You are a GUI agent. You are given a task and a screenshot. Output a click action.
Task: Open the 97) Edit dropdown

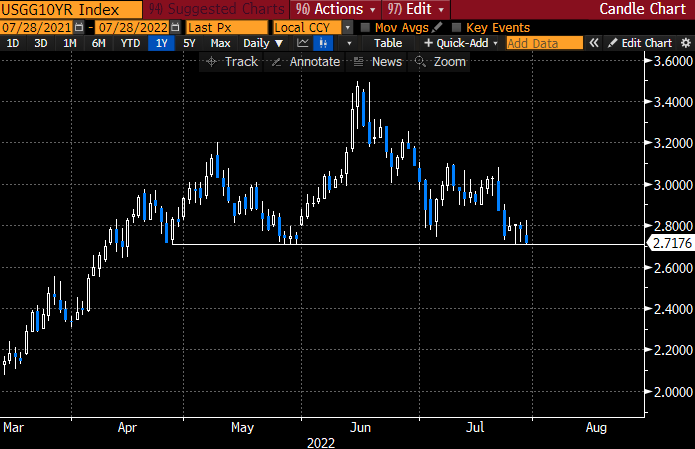pos(415,9)
